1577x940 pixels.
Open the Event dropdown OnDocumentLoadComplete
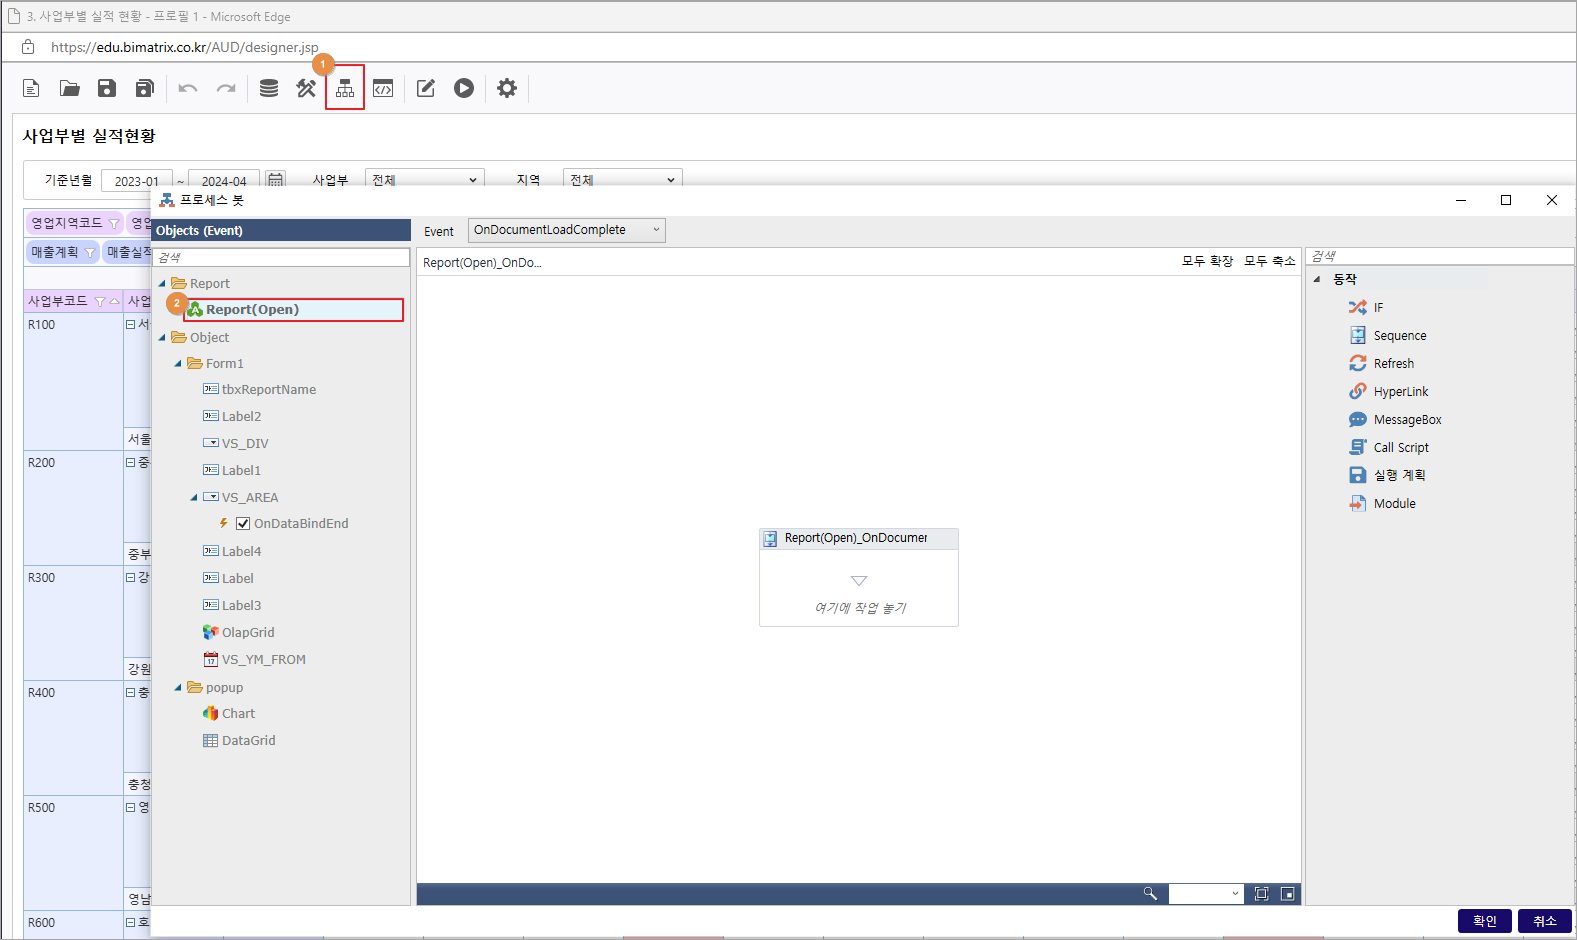click(x=566, y=230)
